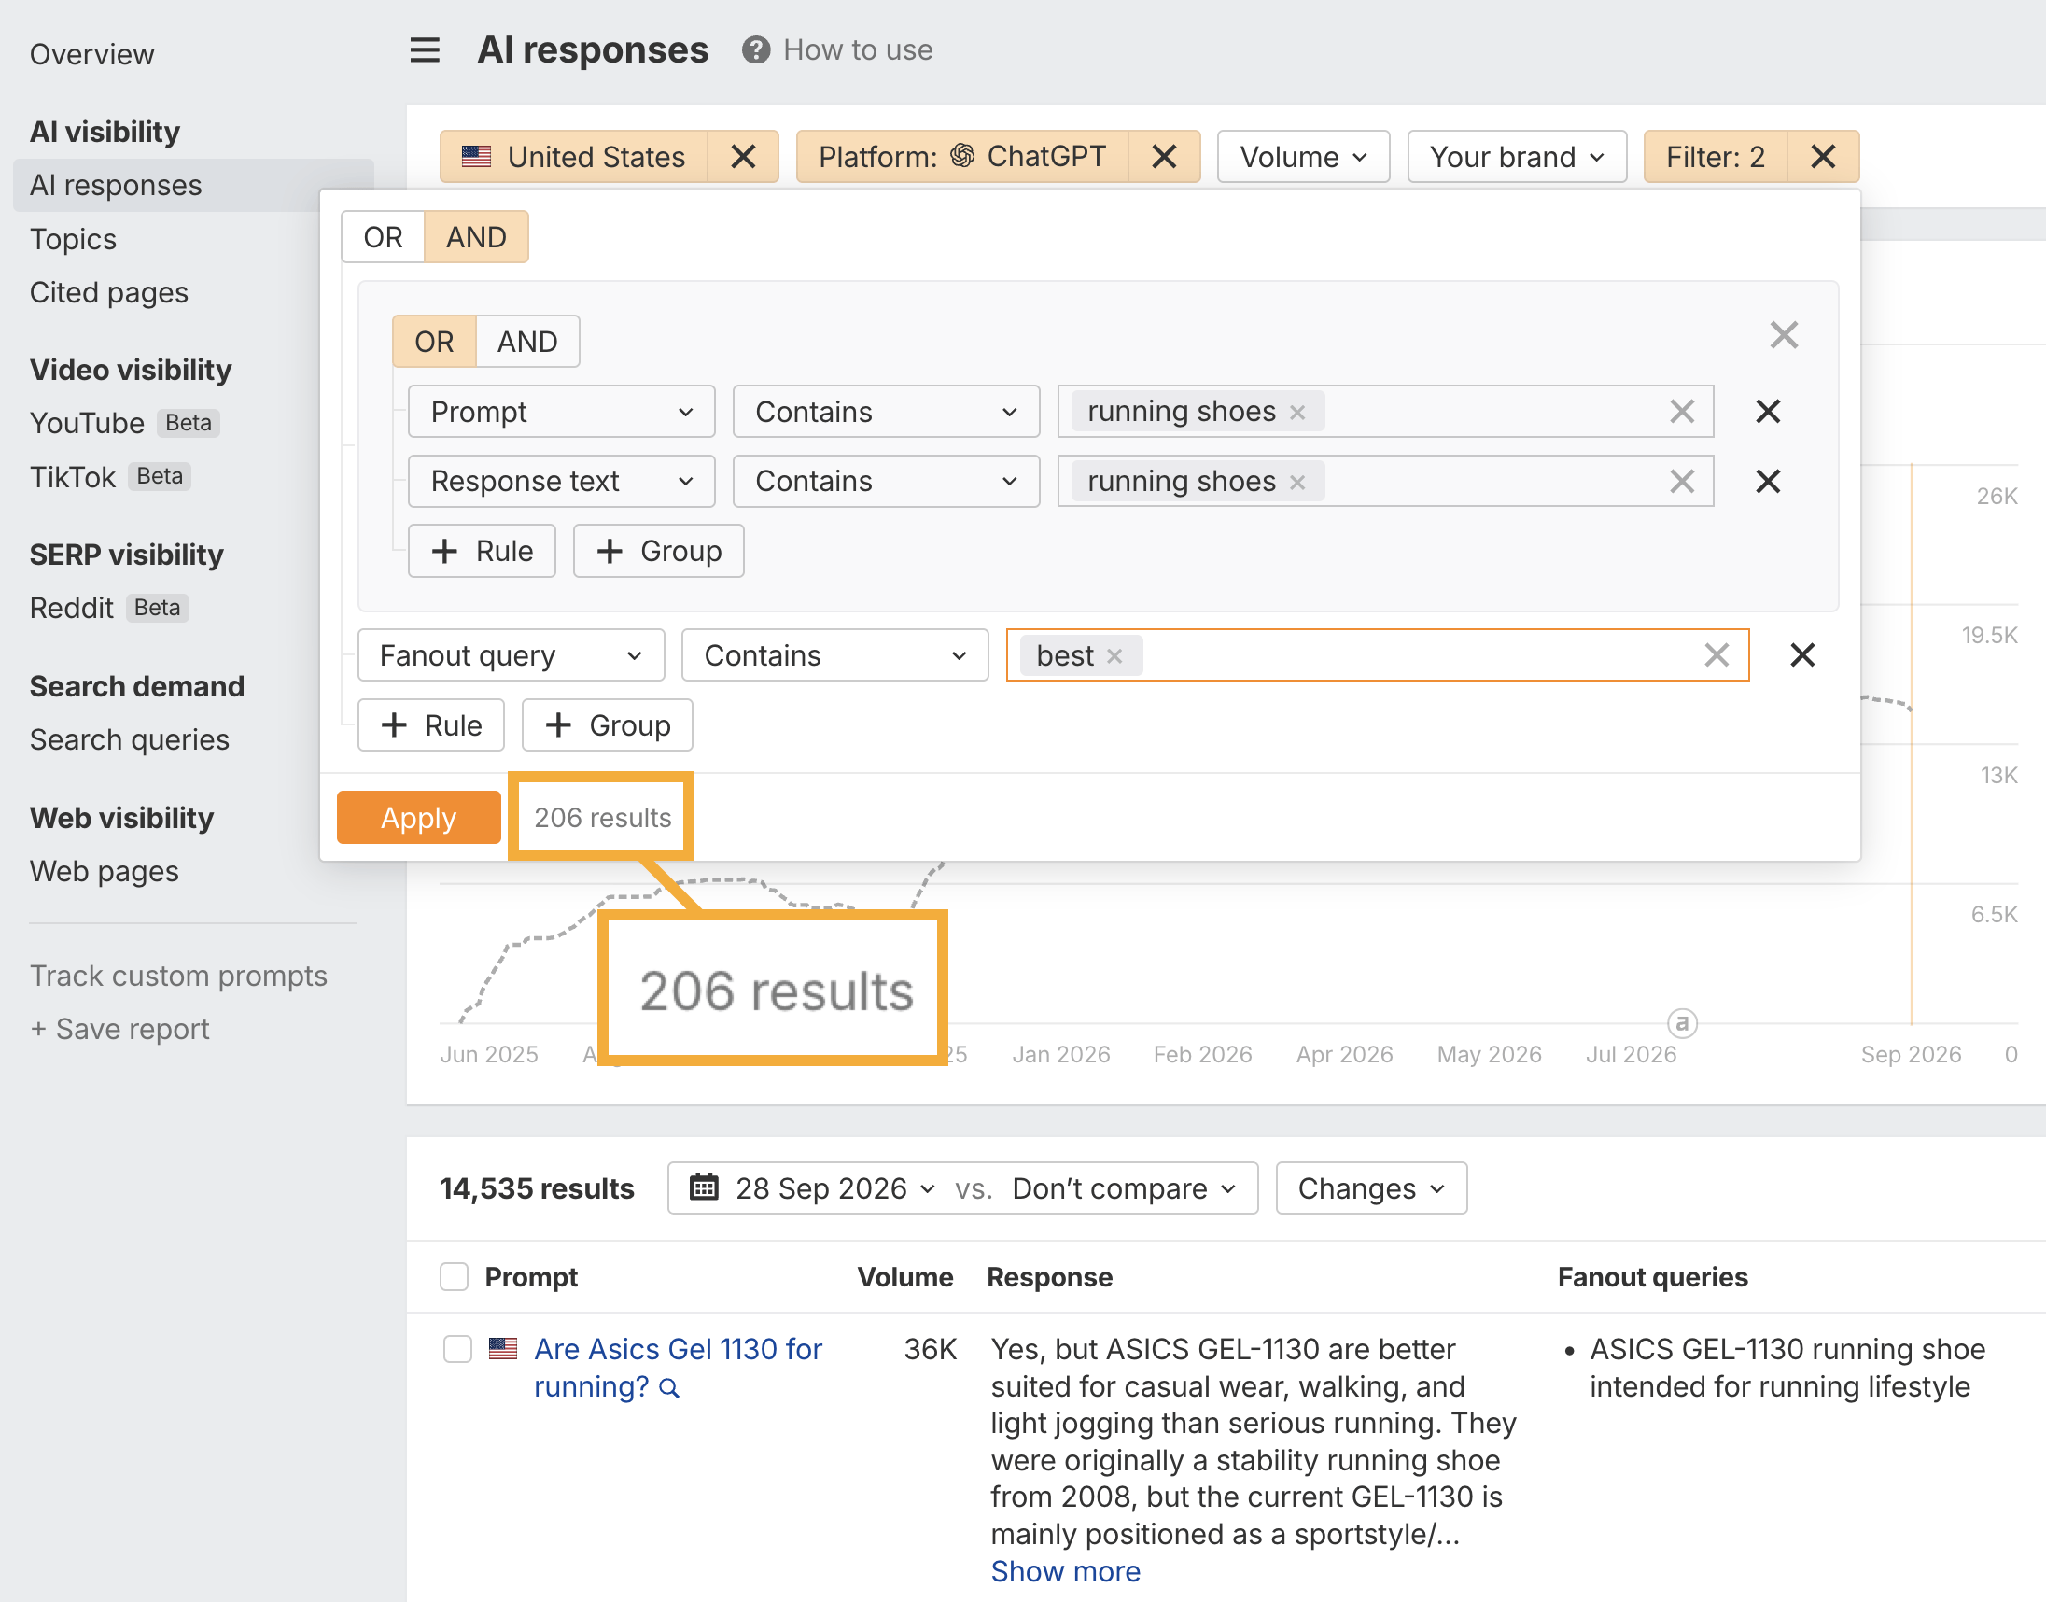Image resolution: width=2046 pixels, height=1602 pixels.
Task: Remove 'running shoes' tag from Prompt rule
Action: pos(1298,412)
